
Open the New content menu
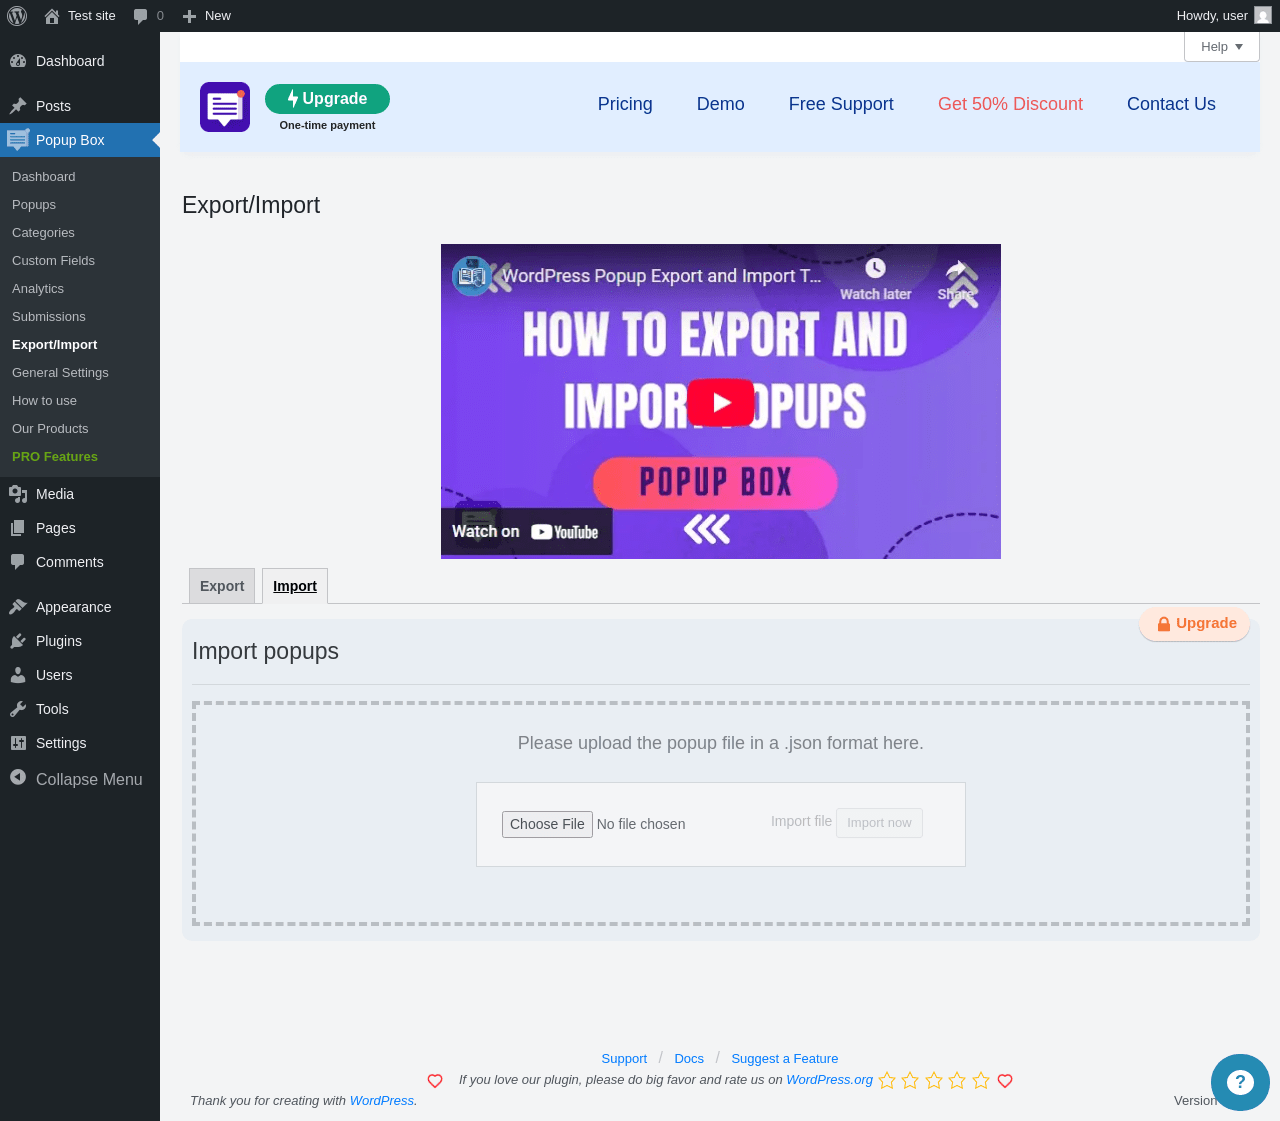207,16
